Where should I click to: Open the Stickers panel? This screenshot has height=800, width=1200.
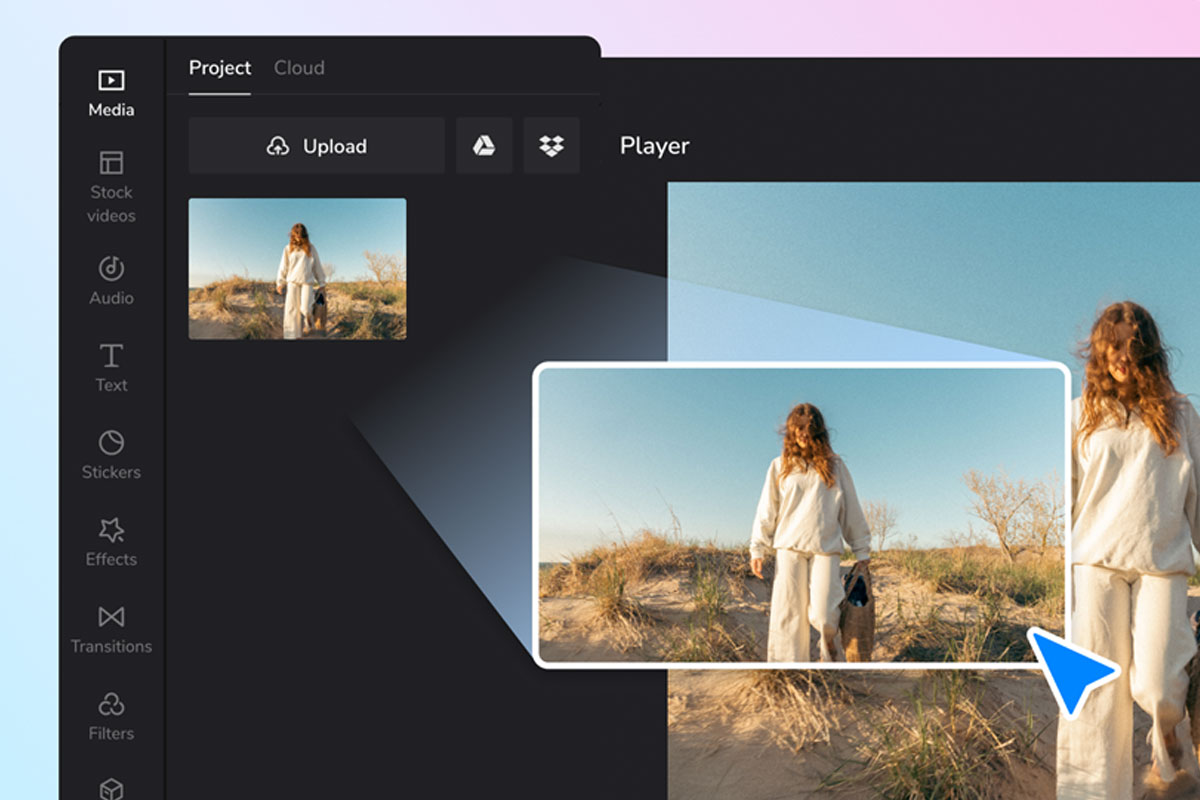point(111,454)
